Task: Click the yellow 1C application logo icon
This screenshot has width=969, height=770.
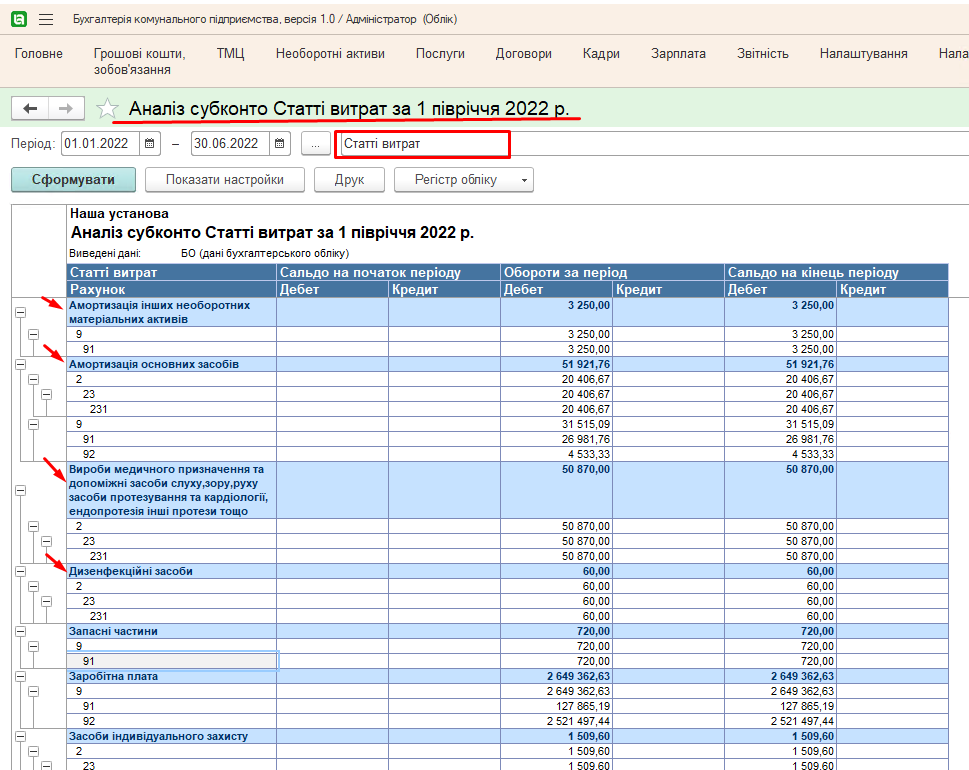Action: click(18, 20)
